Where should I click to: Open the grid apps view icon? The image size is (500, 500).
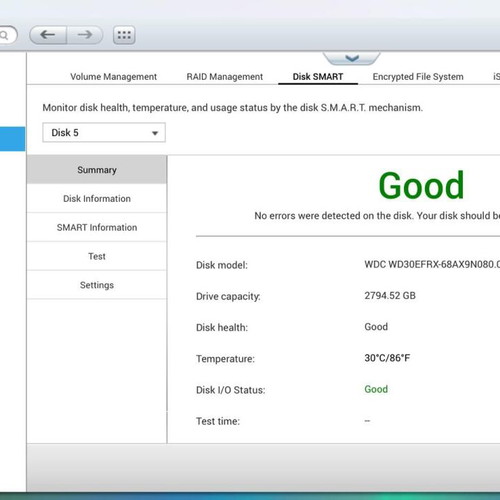[124, 35]
